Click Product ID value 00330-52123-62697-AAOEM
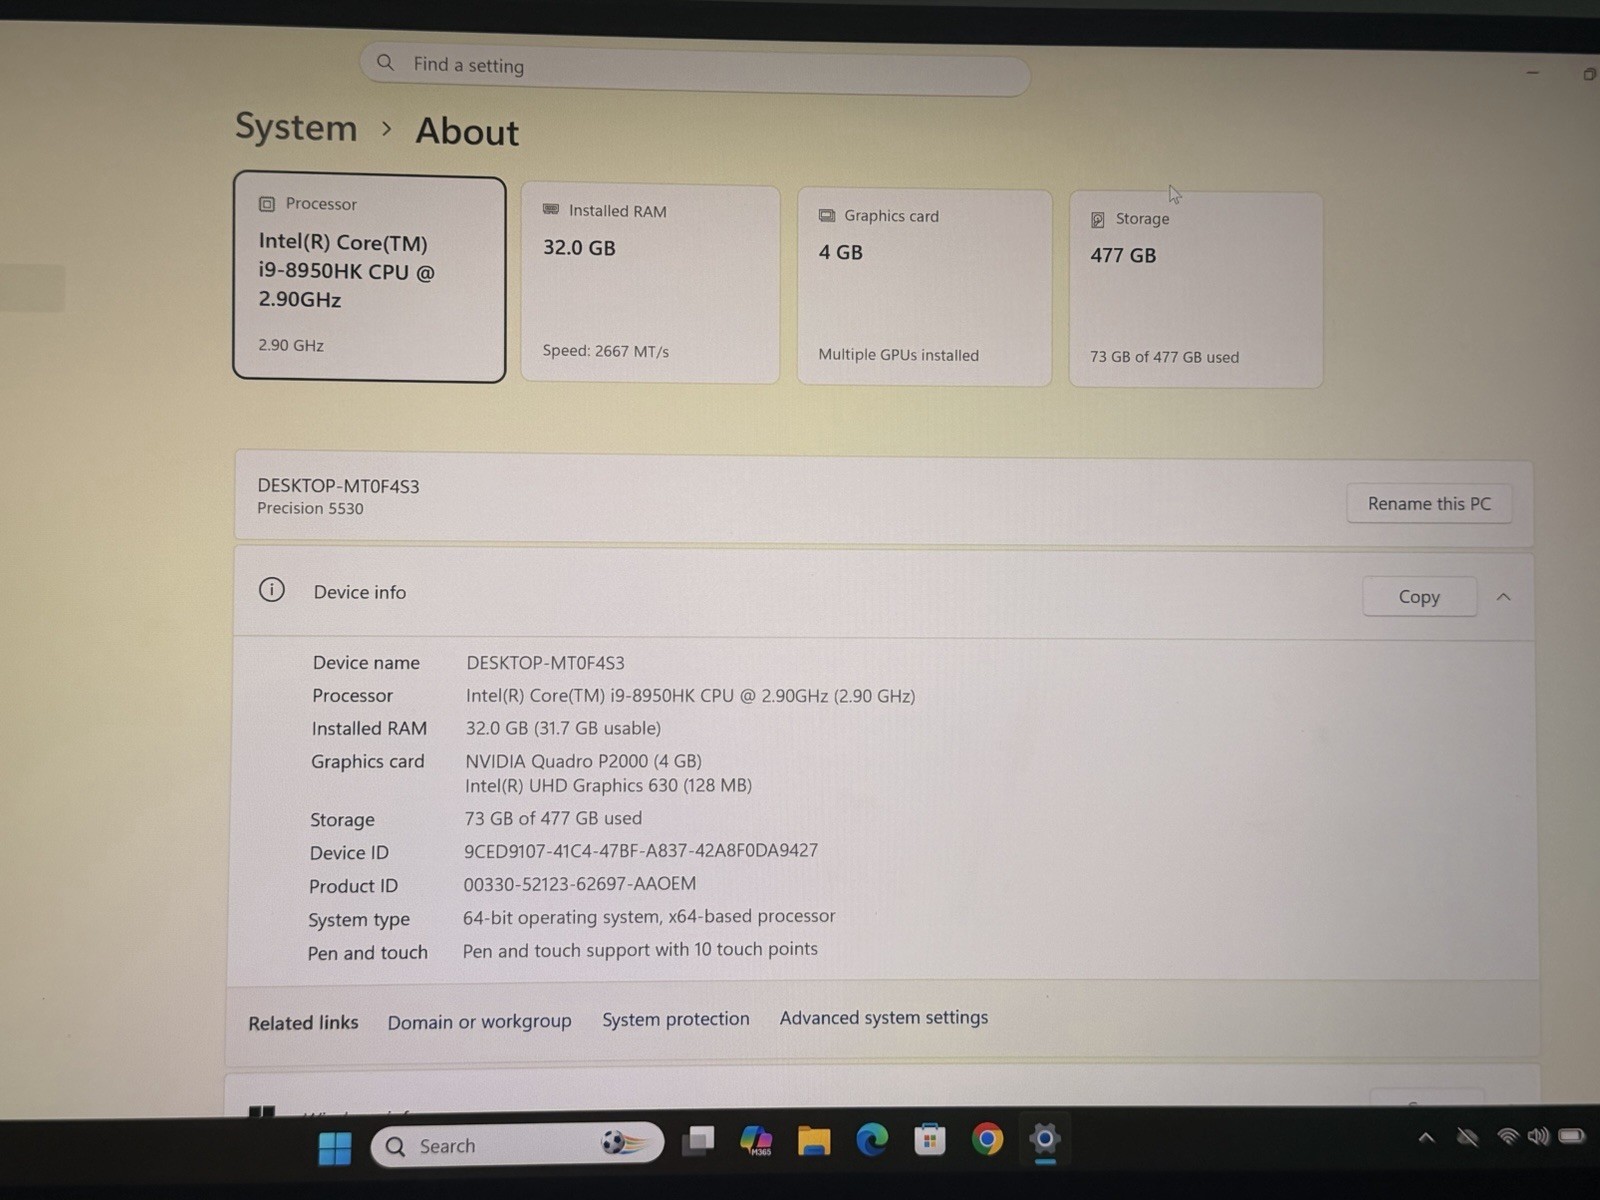The width and height of the screenshot is (1600, 1200). (580, 884)
